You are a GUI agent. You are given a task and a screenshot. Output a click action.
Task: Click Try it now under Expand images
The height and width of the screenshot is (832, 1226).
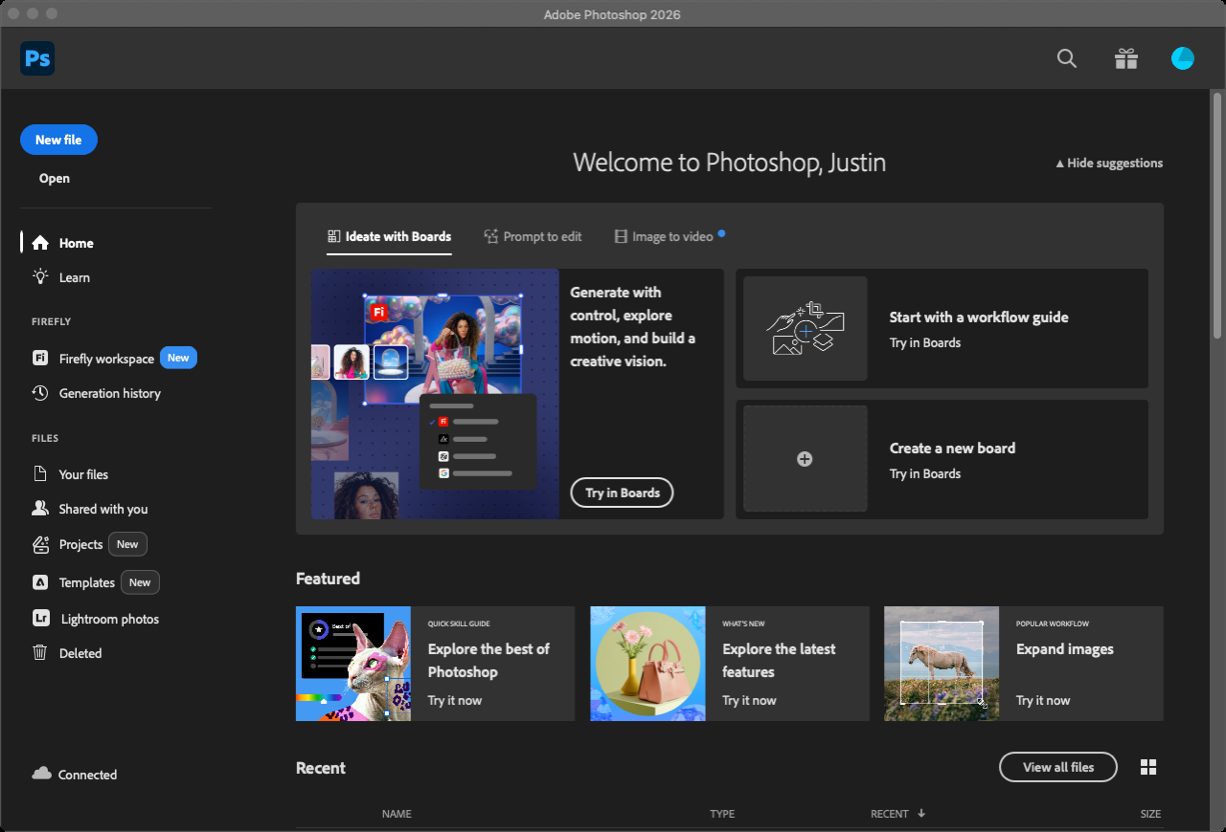pyautogui.click(x=1043, y=700)
